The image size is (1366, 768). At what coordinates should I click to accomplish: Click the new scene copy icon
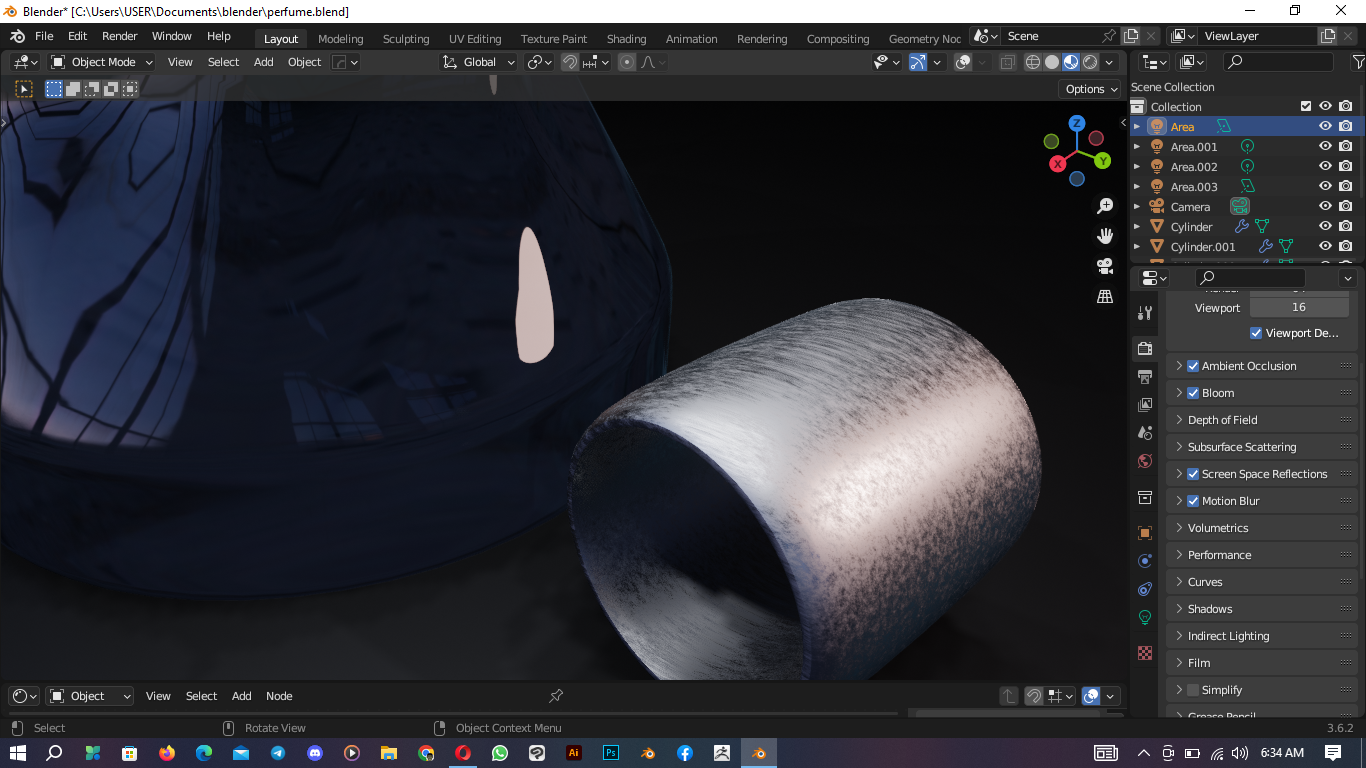1131,36
